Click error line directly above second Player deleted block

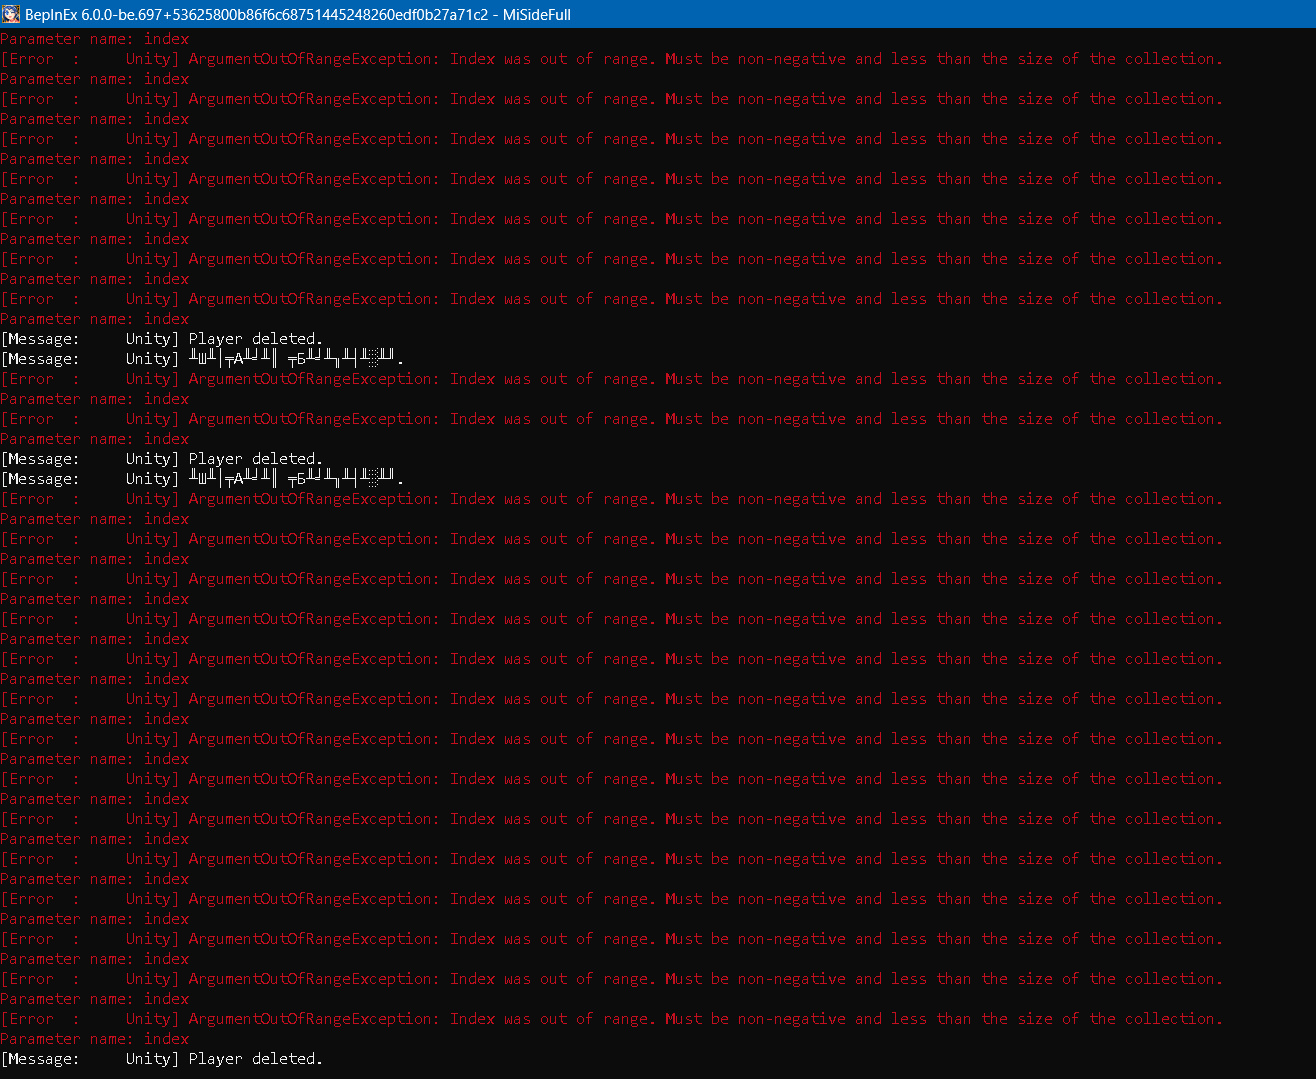(x=611, y=419)
